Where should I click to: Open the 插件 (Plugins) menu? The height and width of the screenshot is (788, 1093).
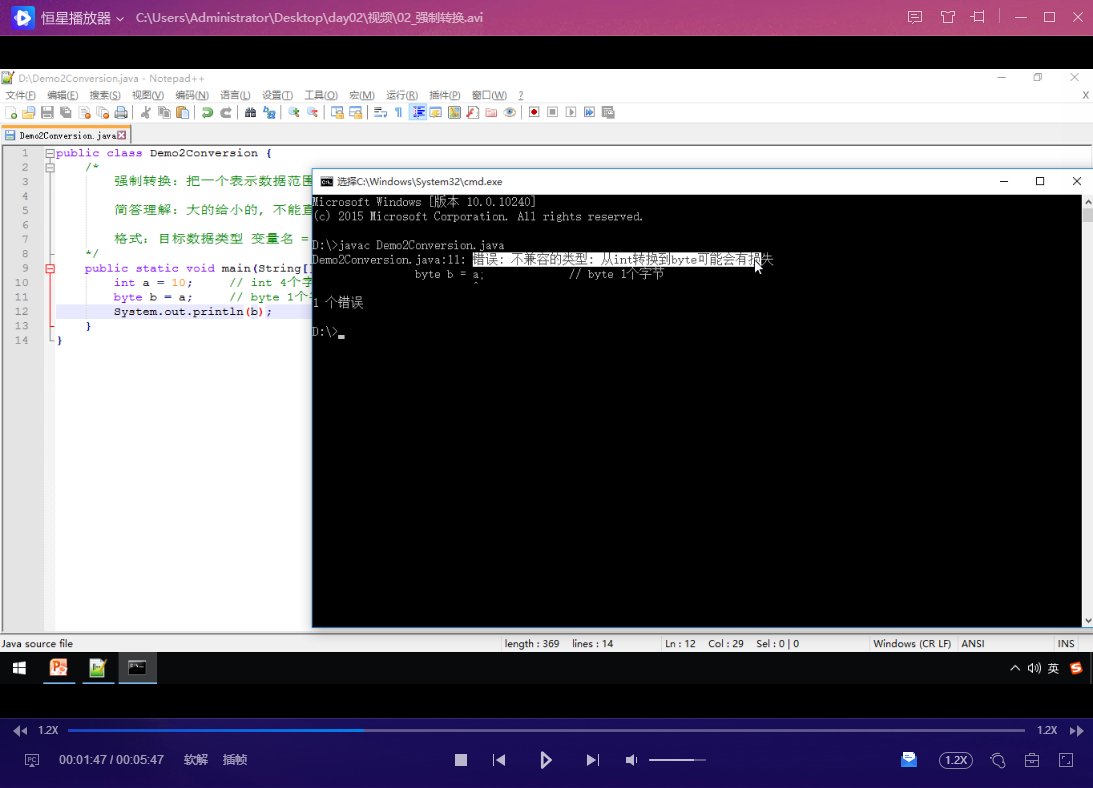point(444,95)
